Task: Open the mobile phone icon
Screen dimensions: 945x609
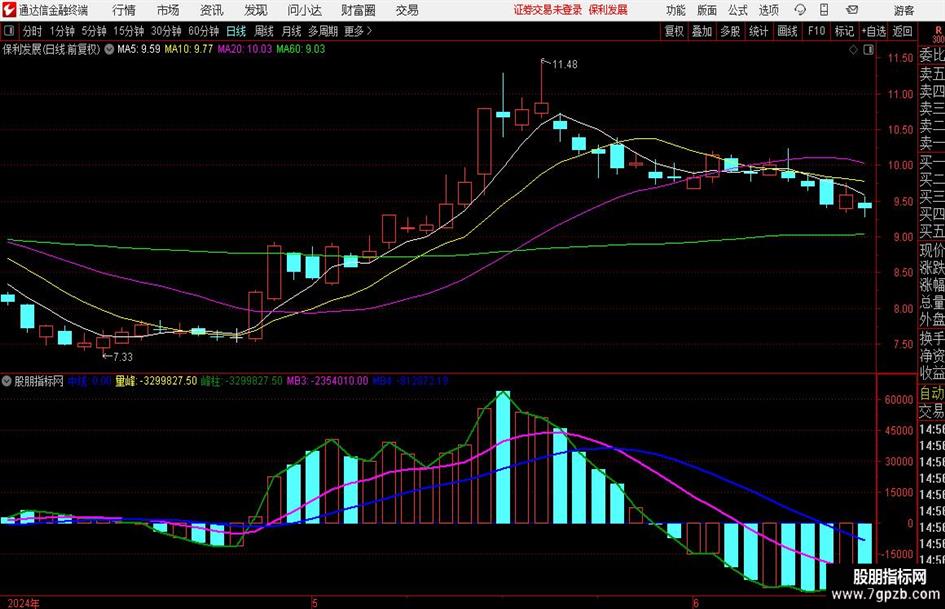Action: pyautogui.click(x=824, y=10)
